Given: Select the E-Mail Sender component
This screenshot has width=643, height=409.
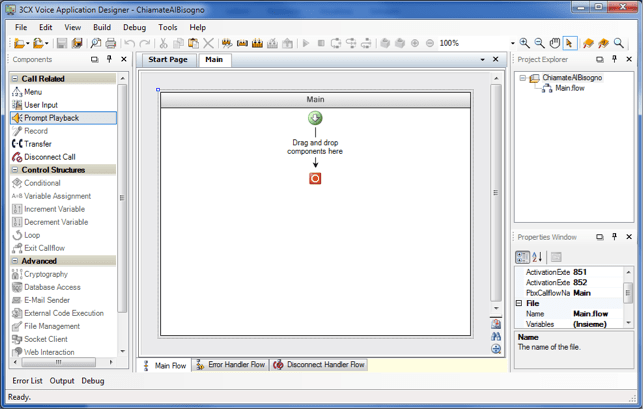Looking at the screenshot, I should [x=41, y=300].
